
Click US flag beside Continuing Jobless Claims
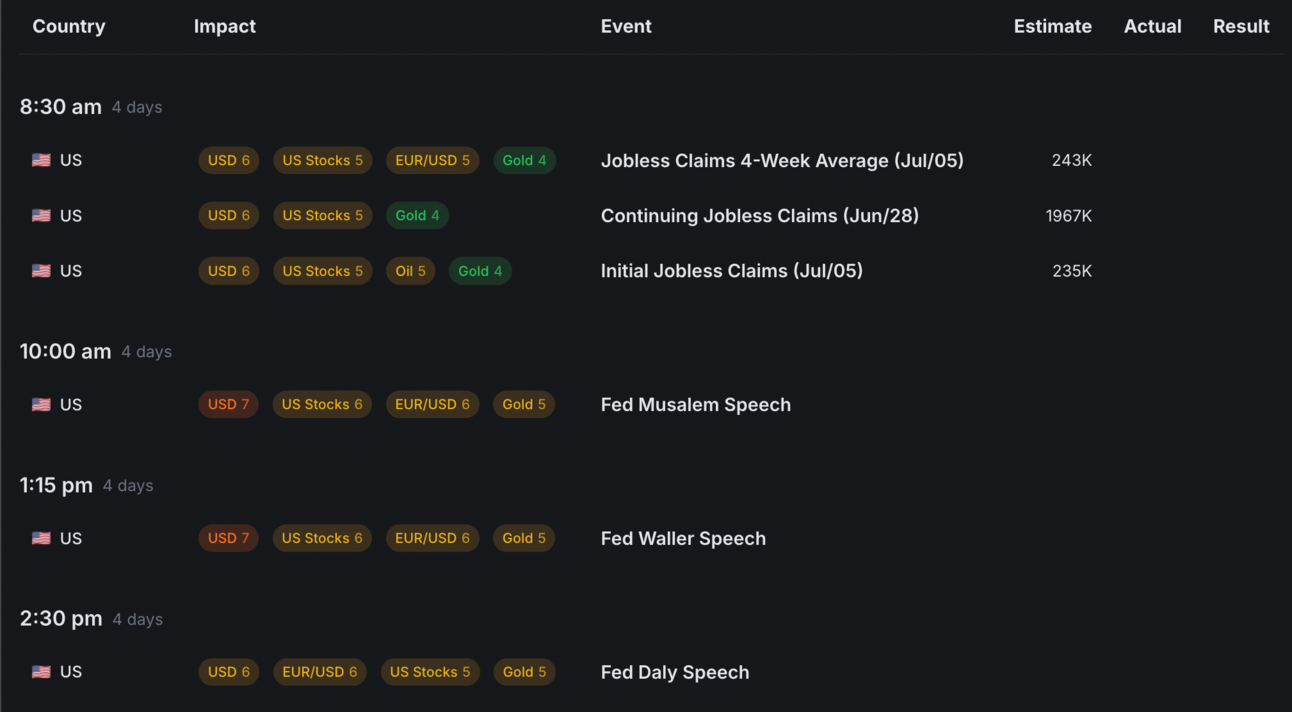tap(41, 216)
